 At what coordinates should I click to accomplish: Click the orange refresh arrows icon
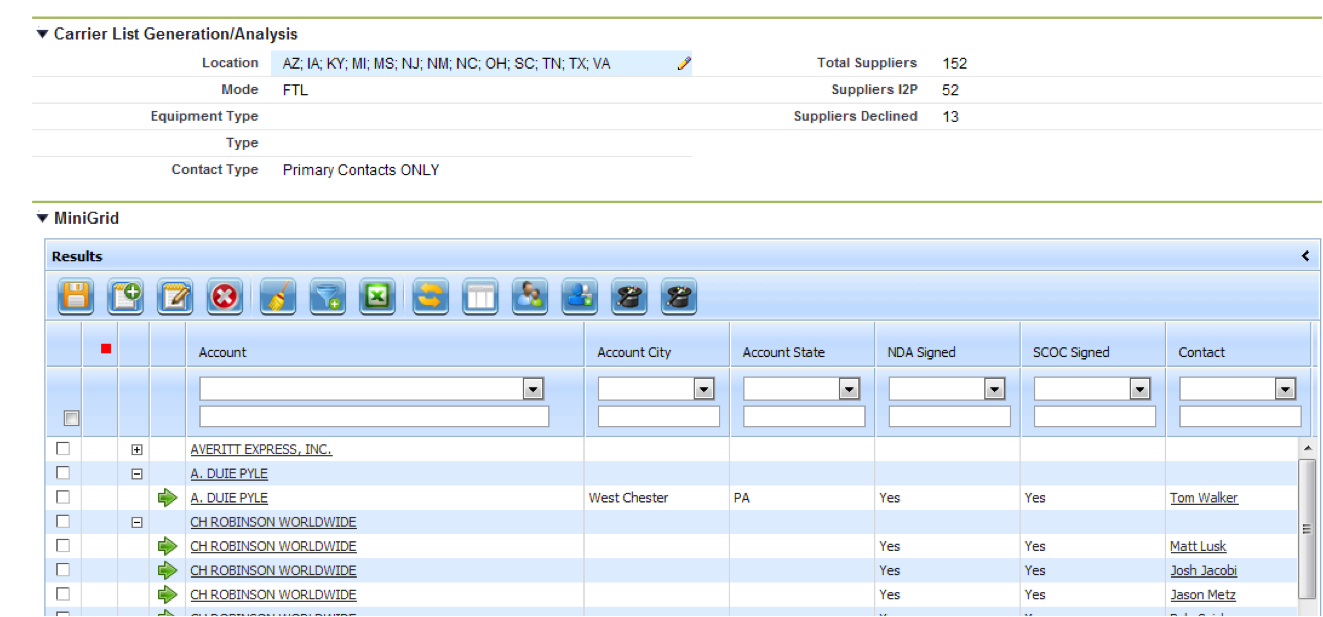pos(430,297)
